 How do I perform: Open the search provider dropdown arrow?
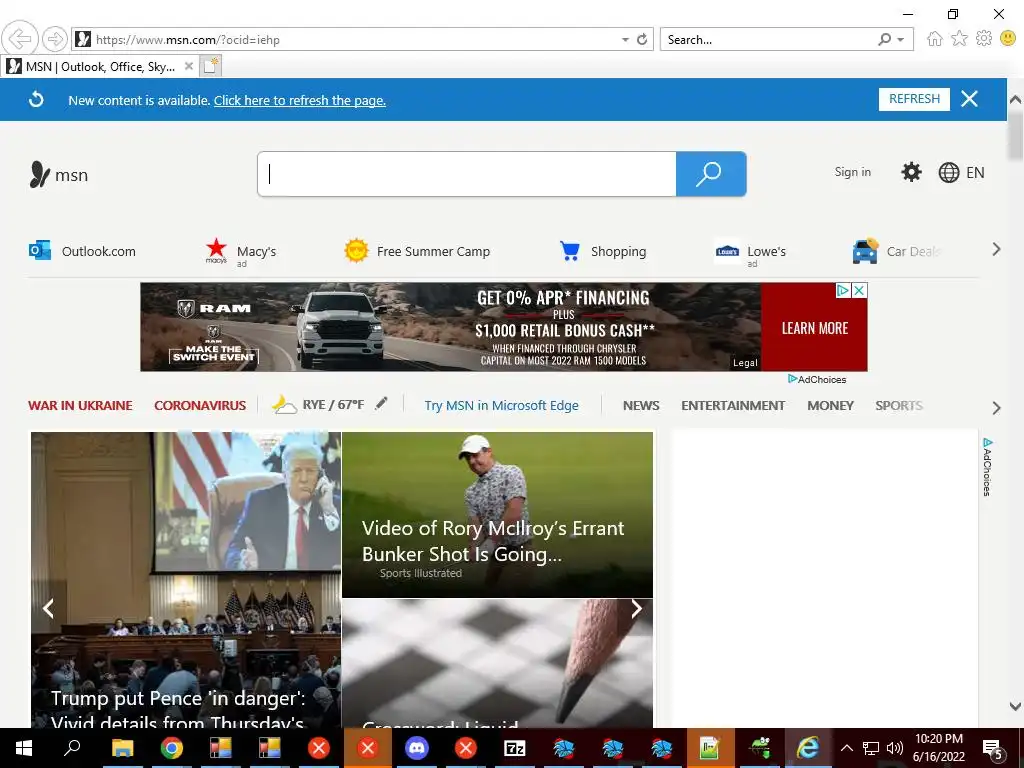(x=901, y=40)
